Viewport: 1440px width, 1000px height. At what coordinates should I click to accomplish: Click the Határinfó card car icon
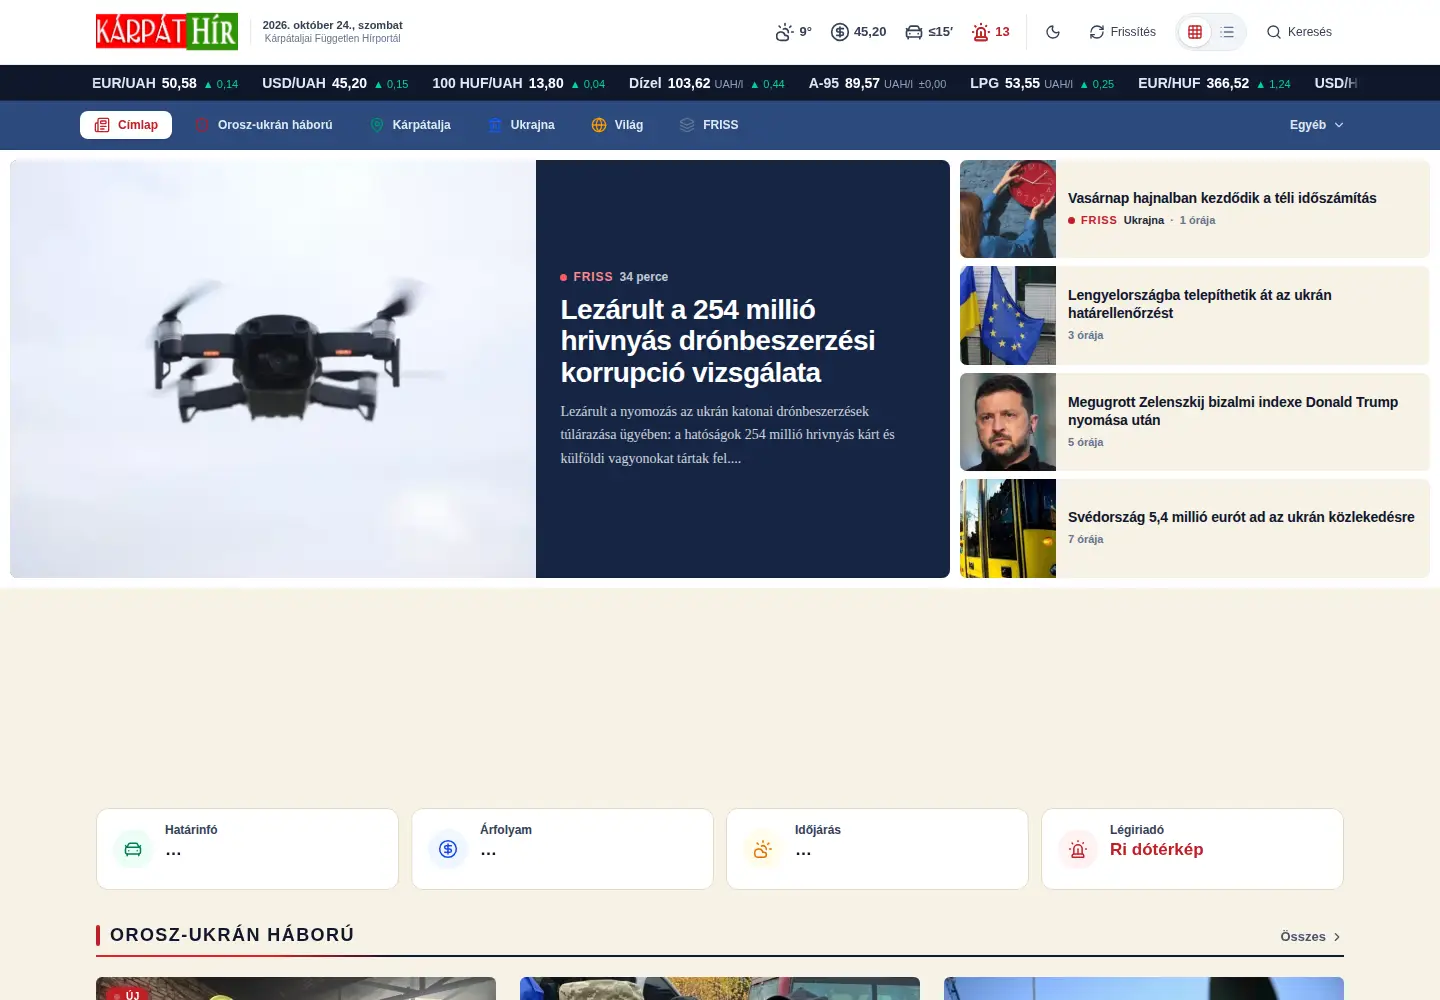point(133,849)
